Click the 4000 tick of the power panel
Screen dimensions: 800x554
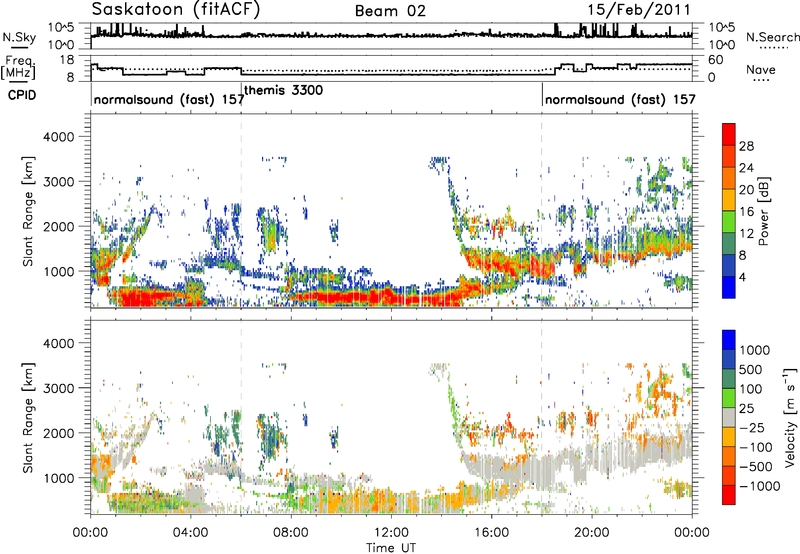pyautogui.click(x=58, y=137)
